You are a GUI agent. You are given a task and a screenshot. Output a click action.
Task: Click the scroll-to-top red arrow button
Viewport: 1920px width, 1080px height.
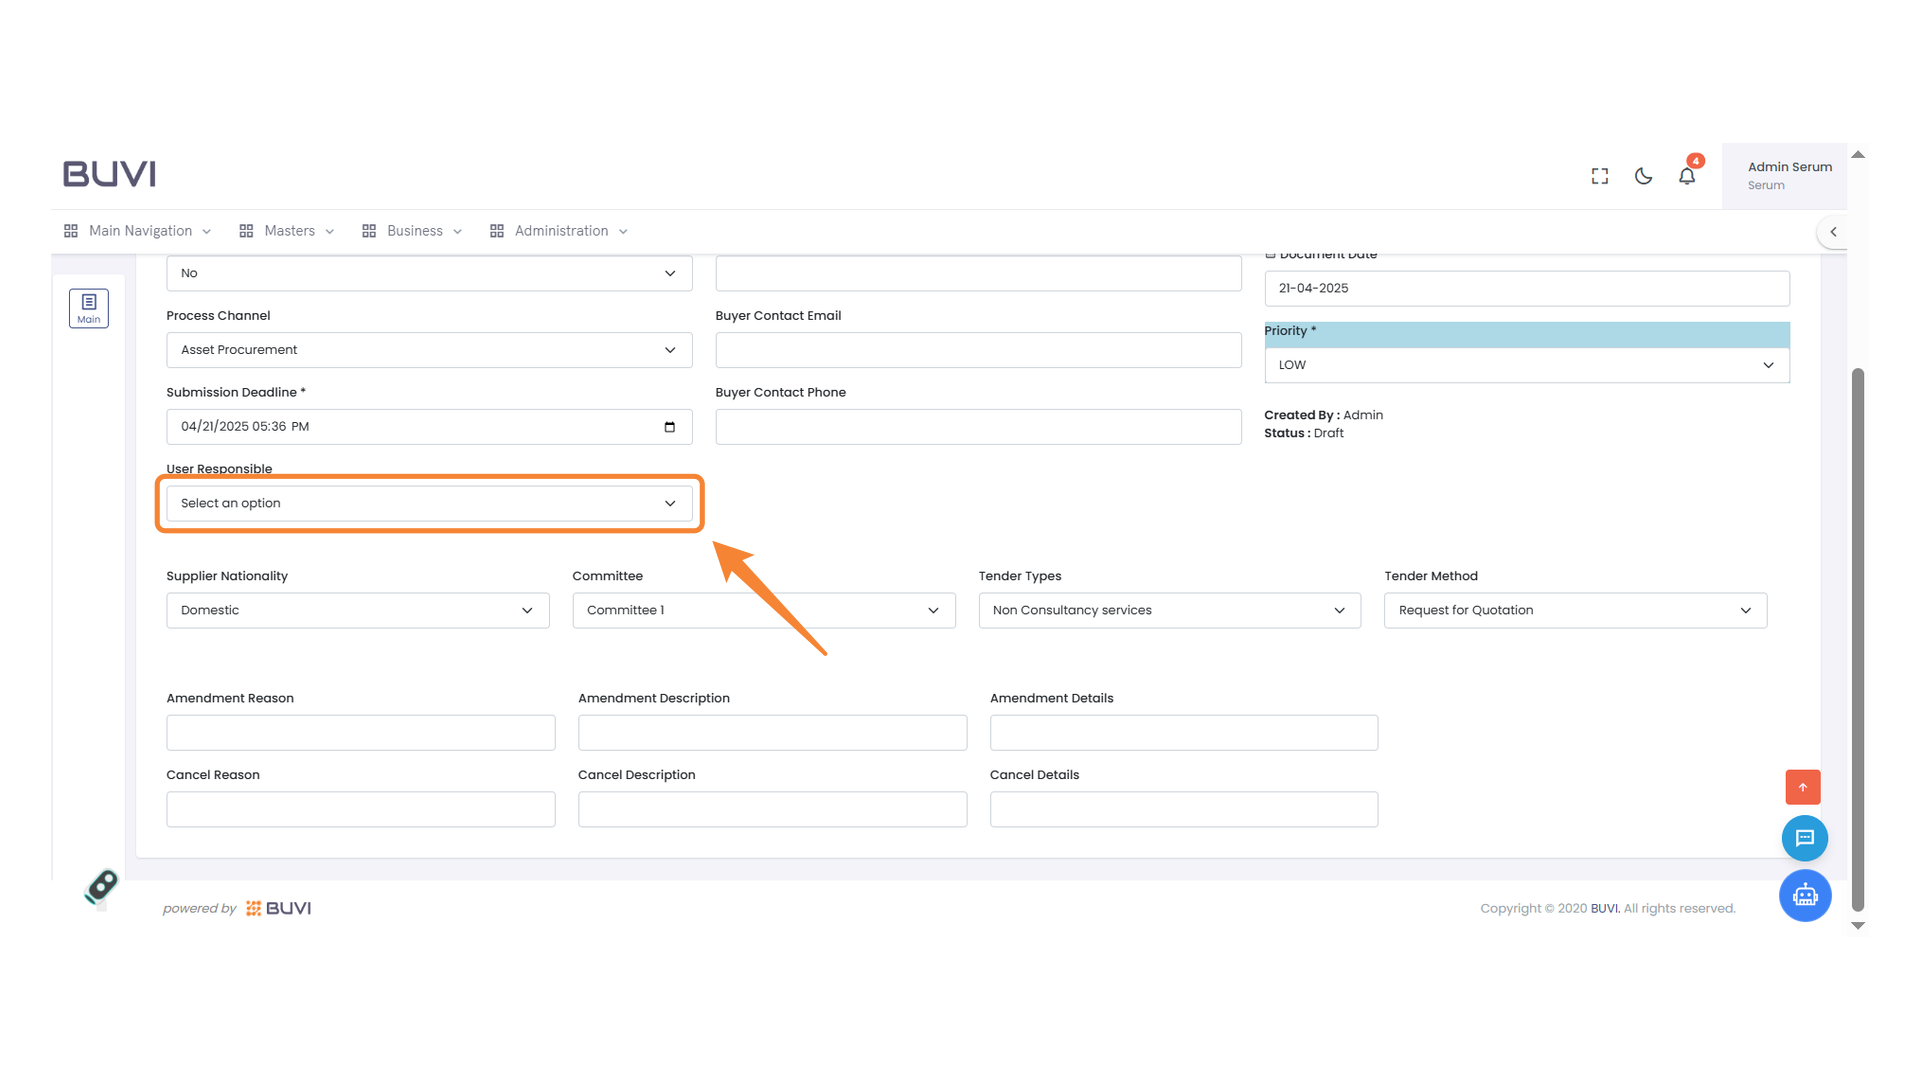pos(1803,787)
